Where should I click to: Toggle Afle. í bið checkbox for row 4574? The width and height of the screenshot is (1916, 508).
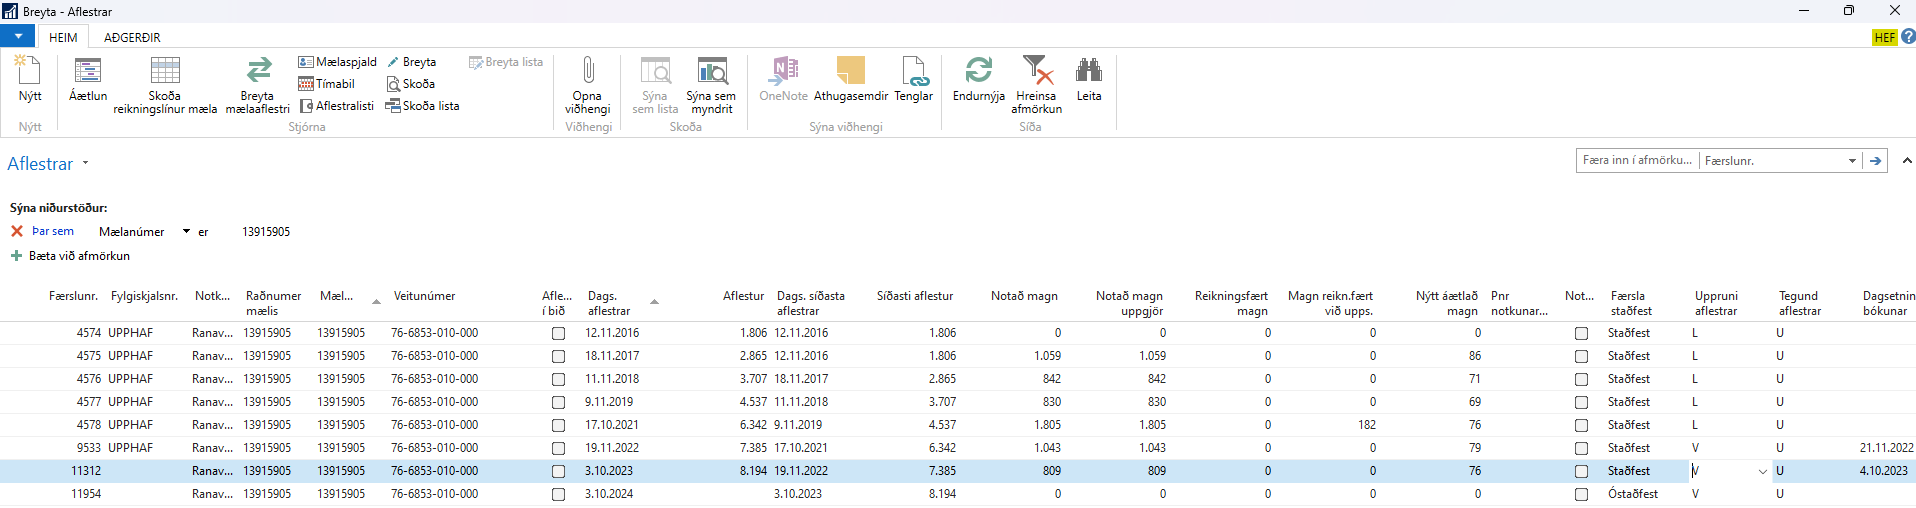tap(558, 333)
